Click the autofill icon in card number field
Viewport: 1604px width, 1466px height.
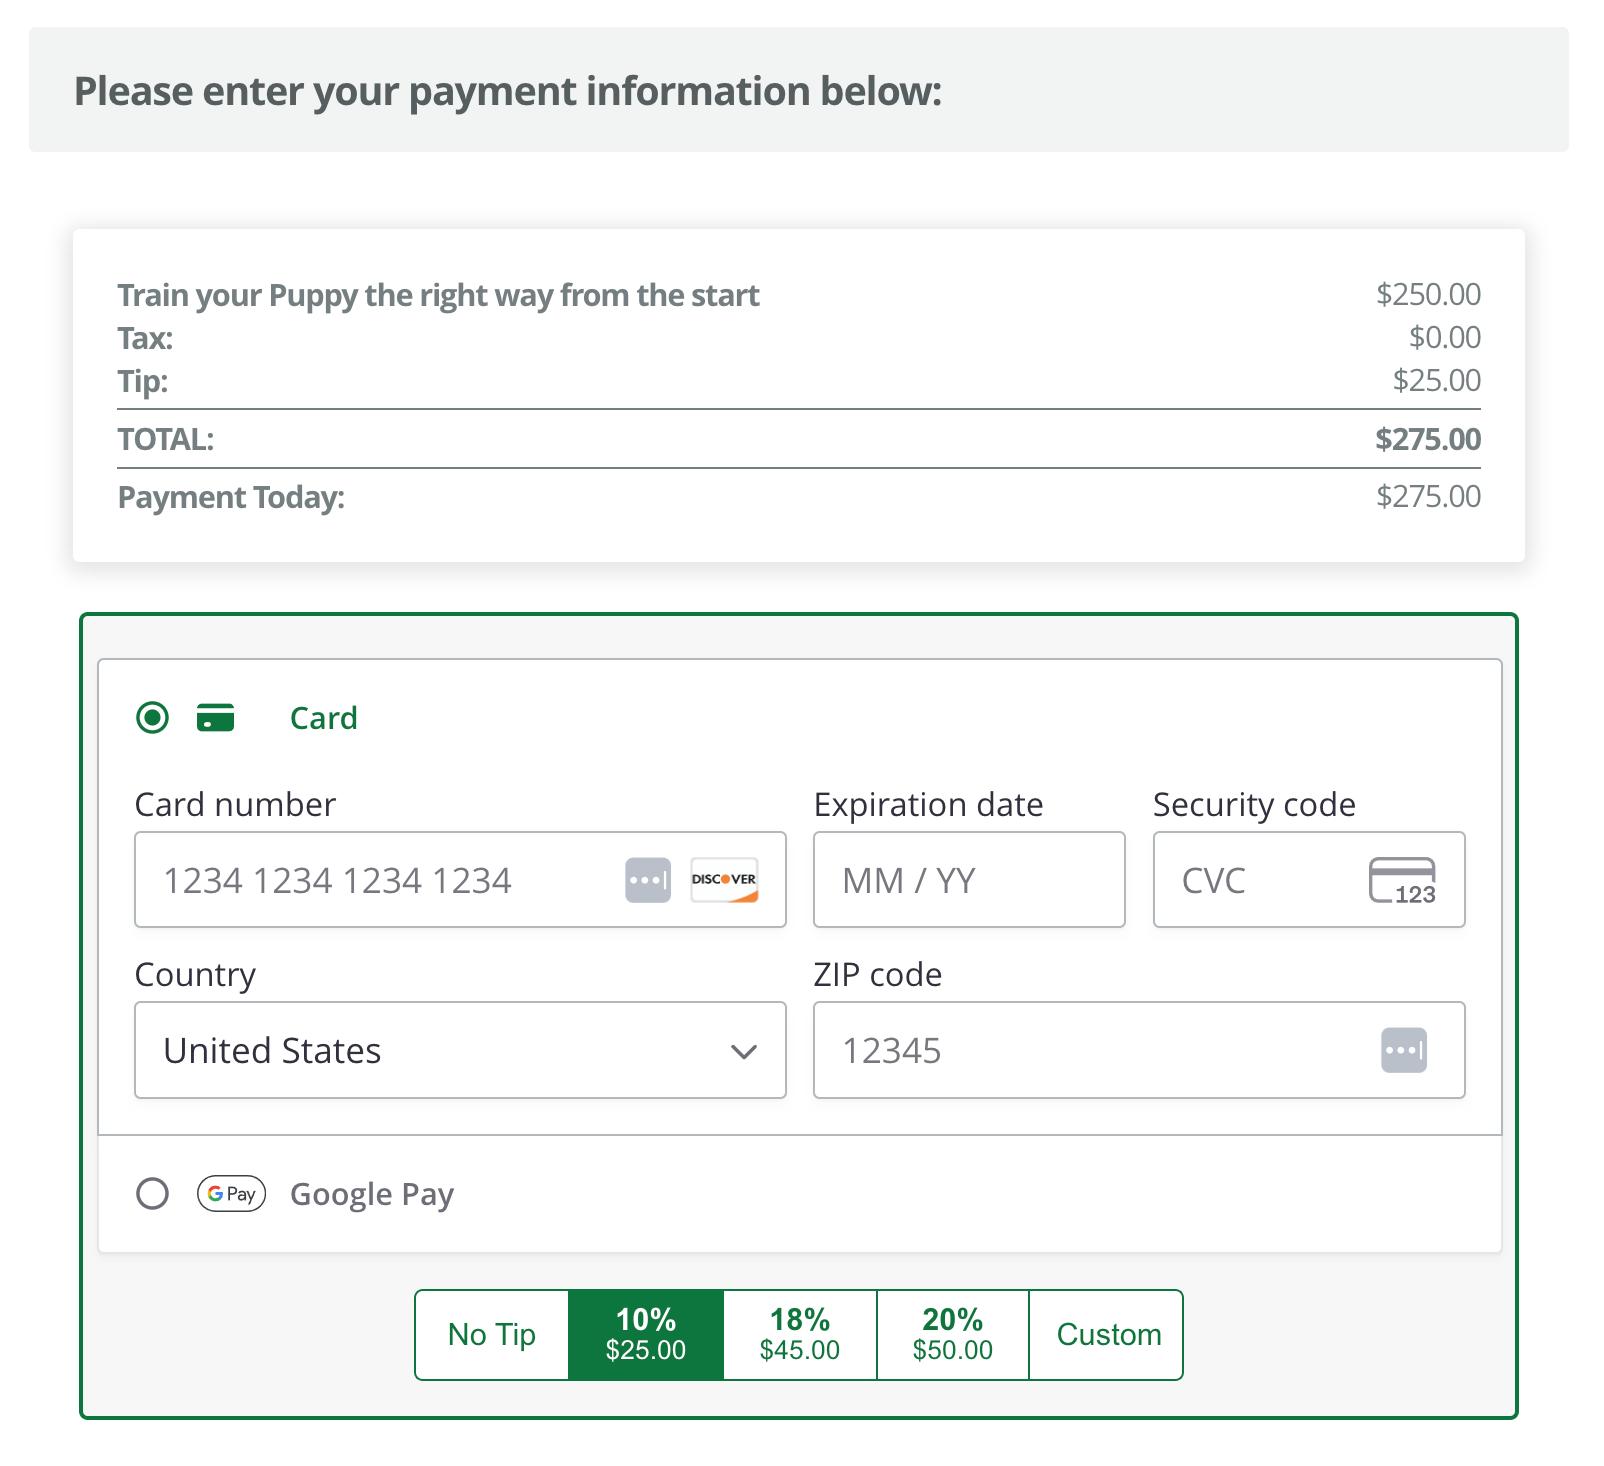click(x=647, y=880)
